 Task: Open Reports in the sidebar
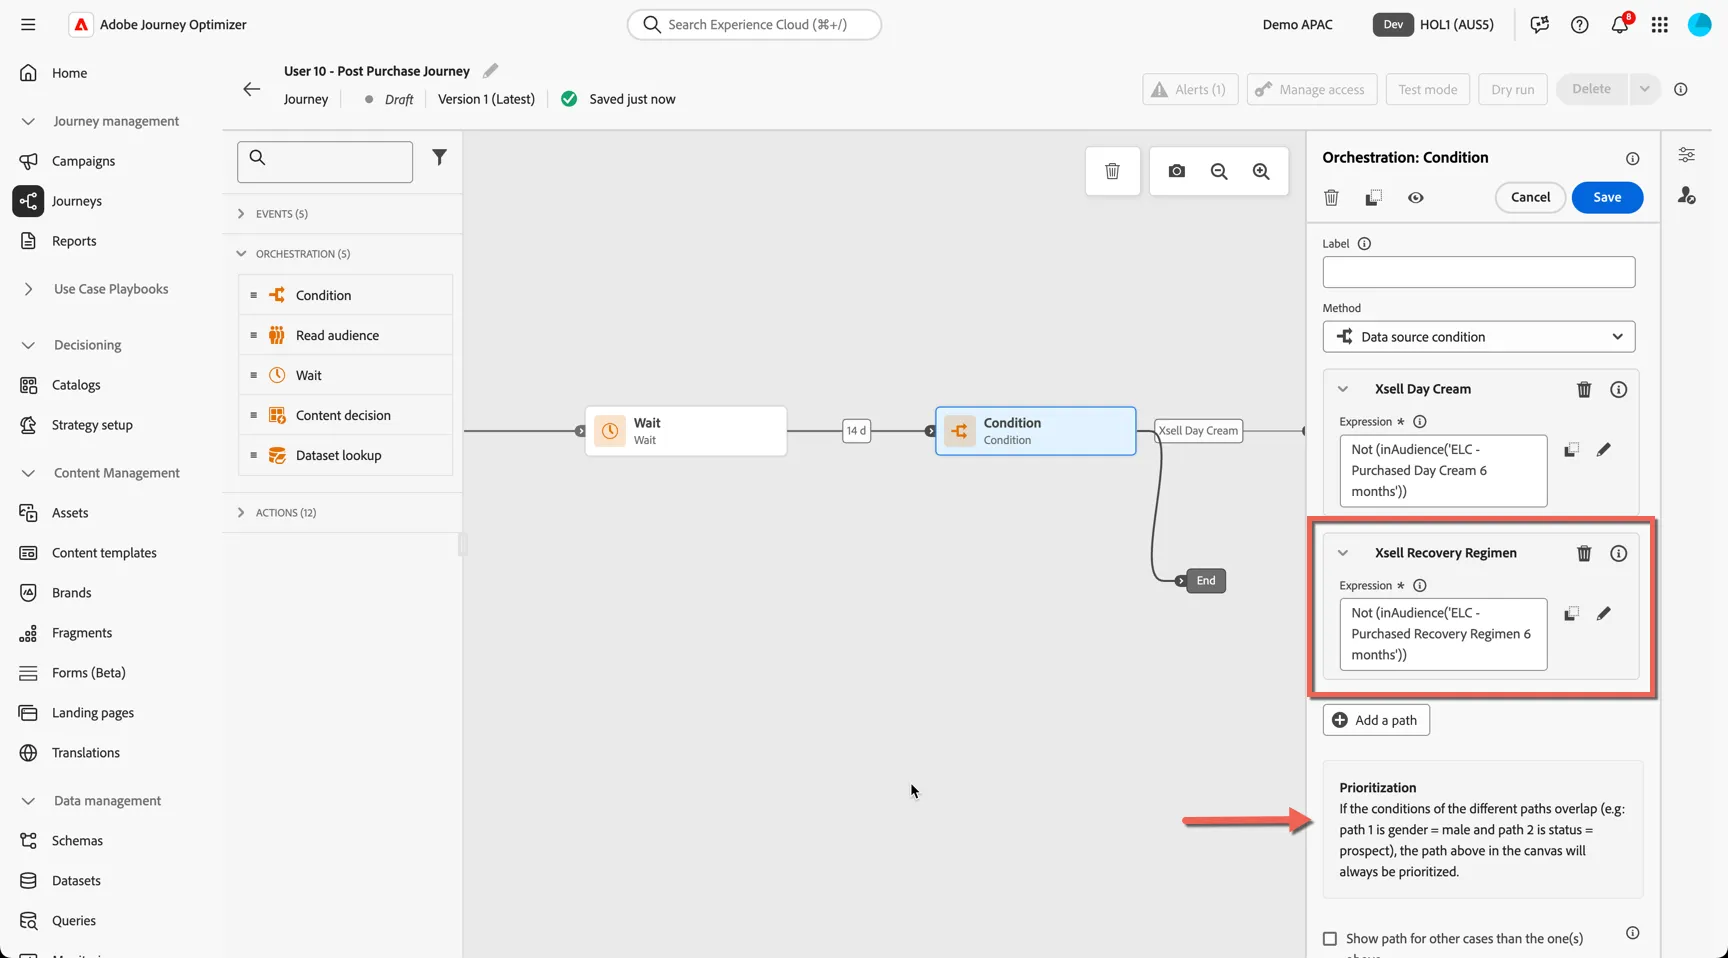(x=74, y=241)
